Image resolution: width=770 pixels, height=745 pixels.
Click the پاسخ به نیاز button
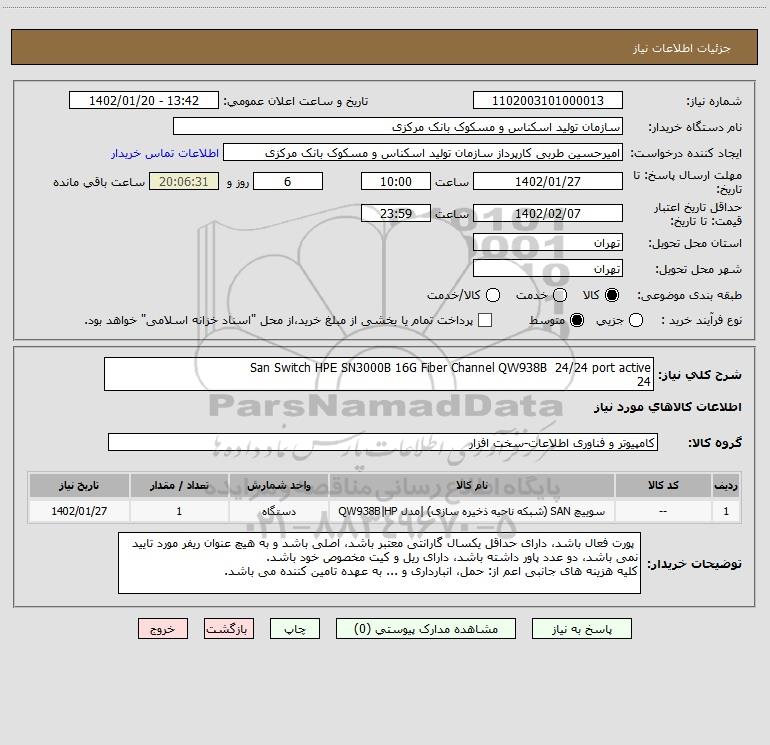tap(581, 629)
